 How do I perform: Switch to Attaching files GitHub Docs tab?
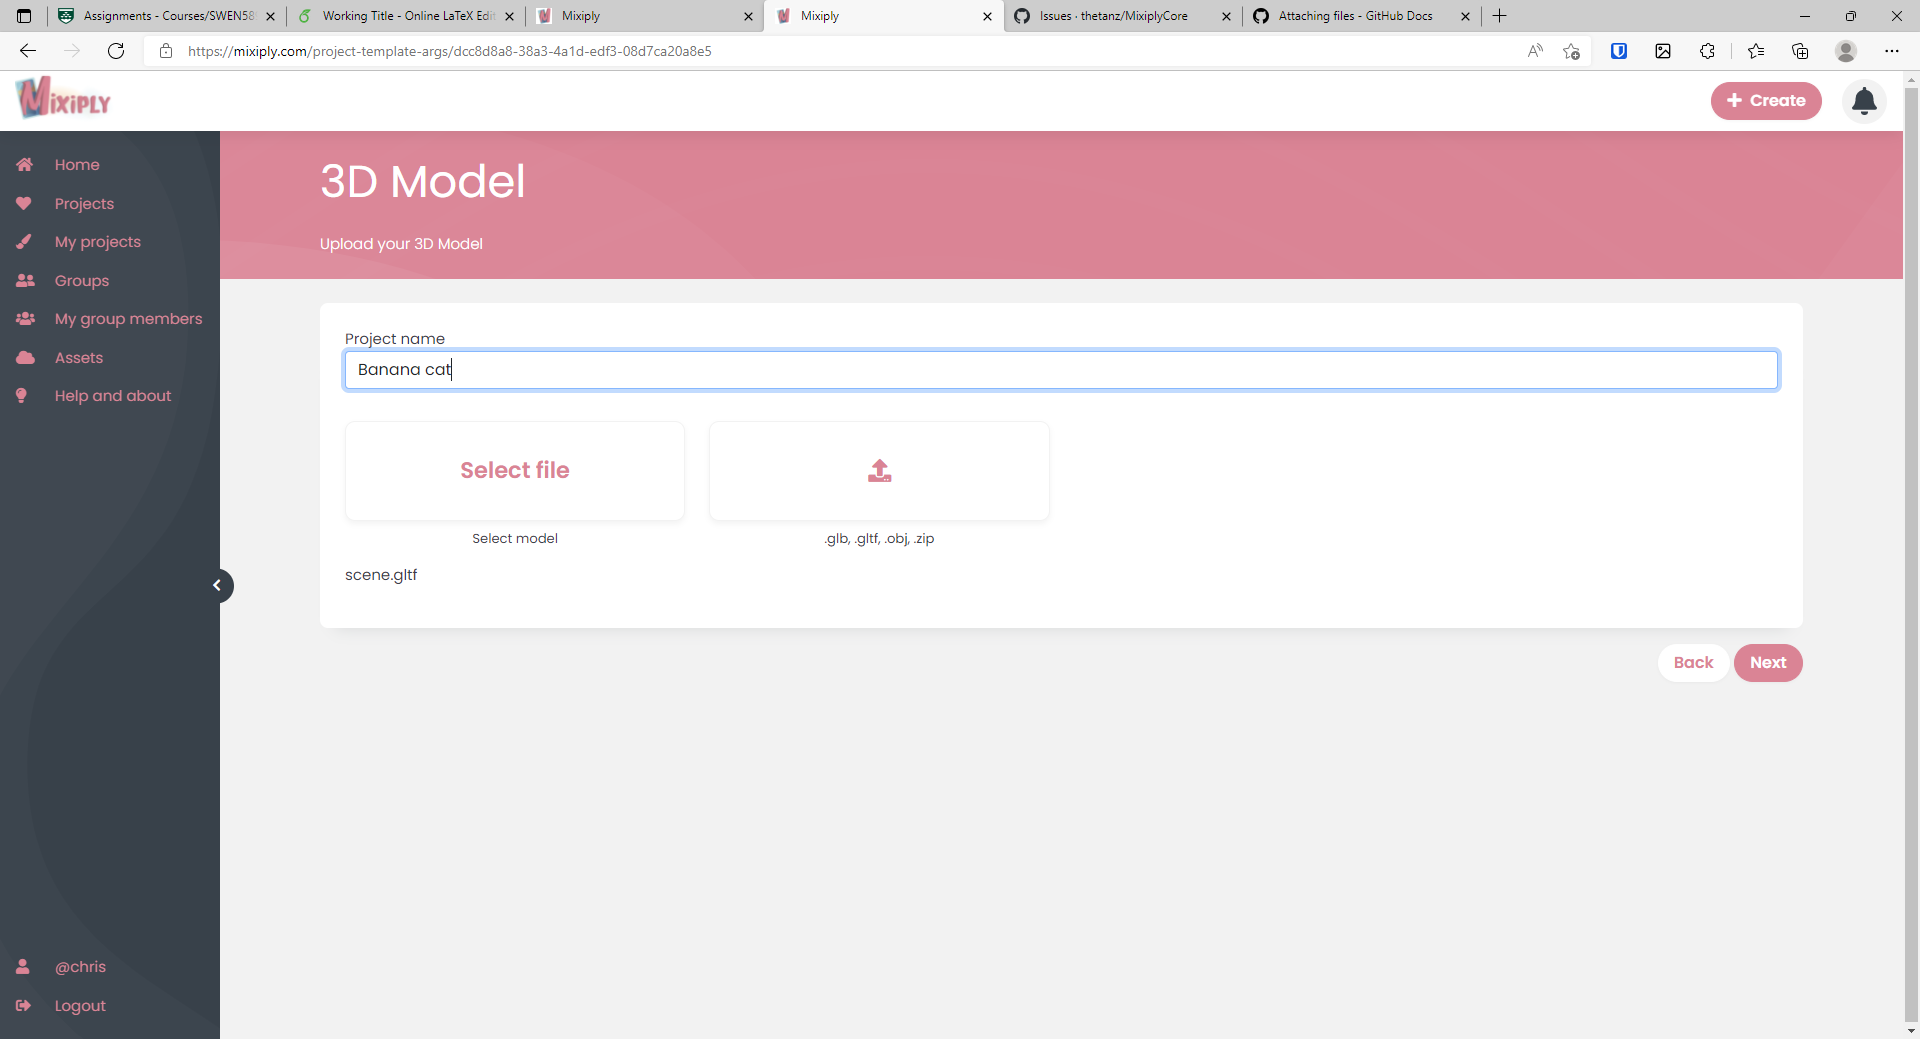tap(1362, 16)
